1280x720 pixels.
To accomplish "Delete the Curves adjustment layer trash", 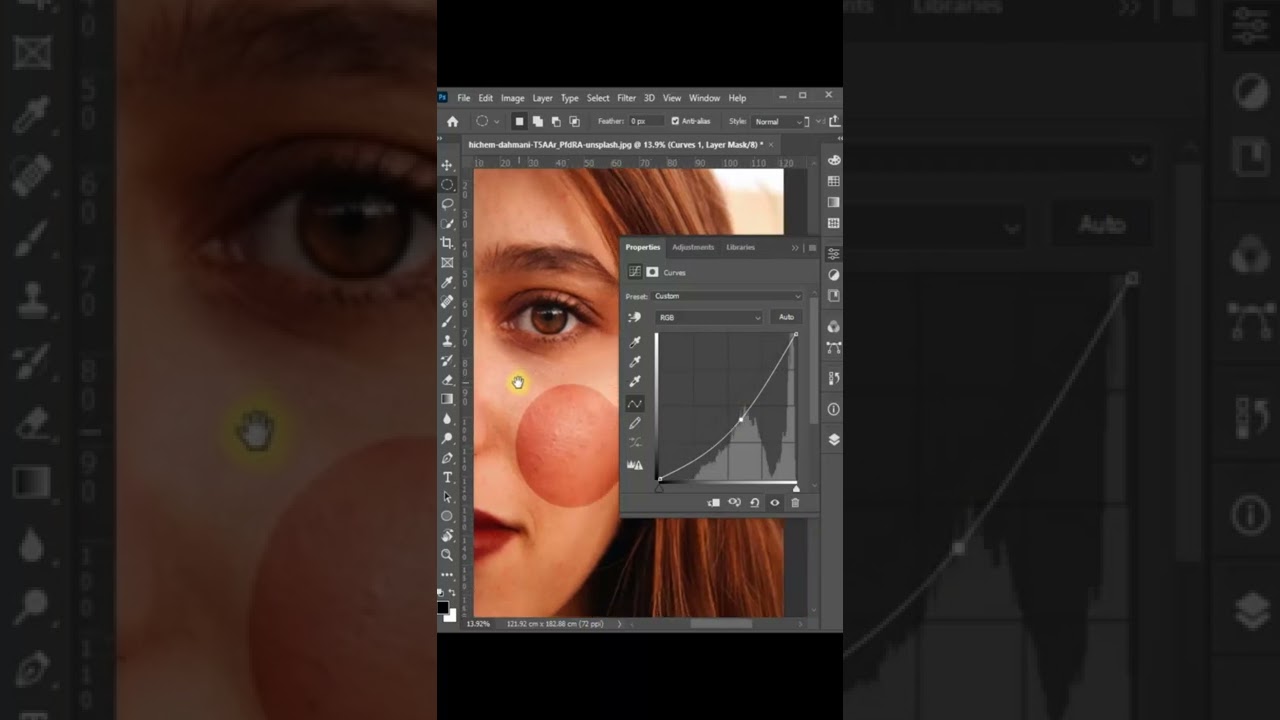I will (x=795, y=503).
